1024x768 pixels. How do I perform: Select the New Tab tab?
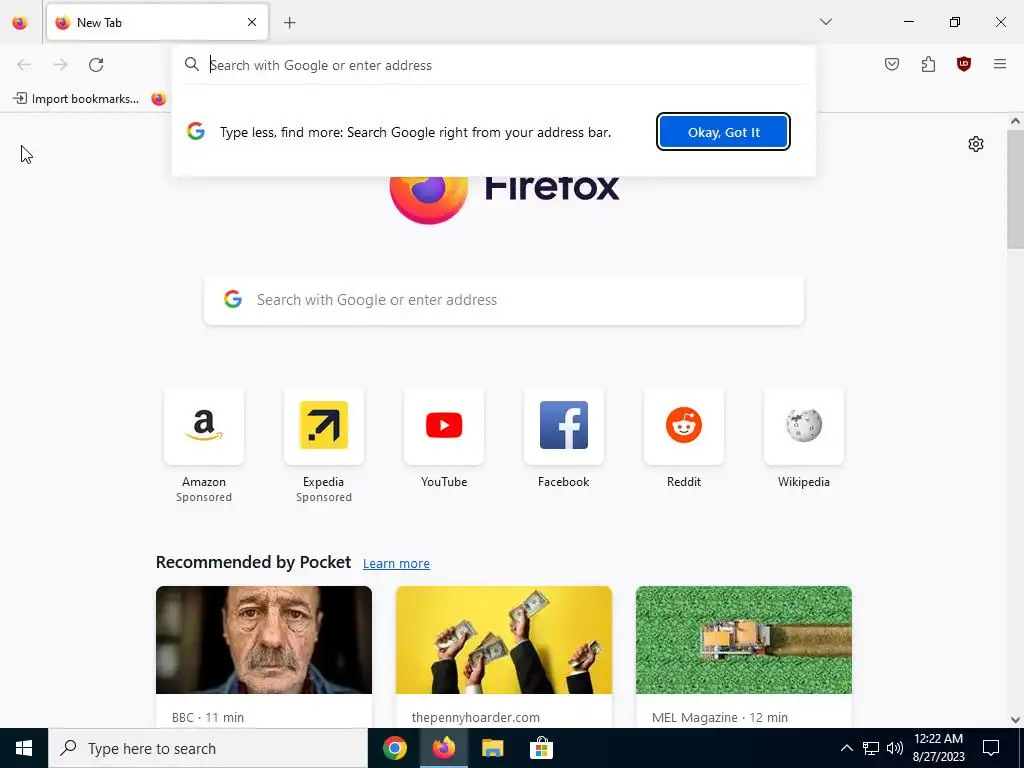click(x=157, y=23)
